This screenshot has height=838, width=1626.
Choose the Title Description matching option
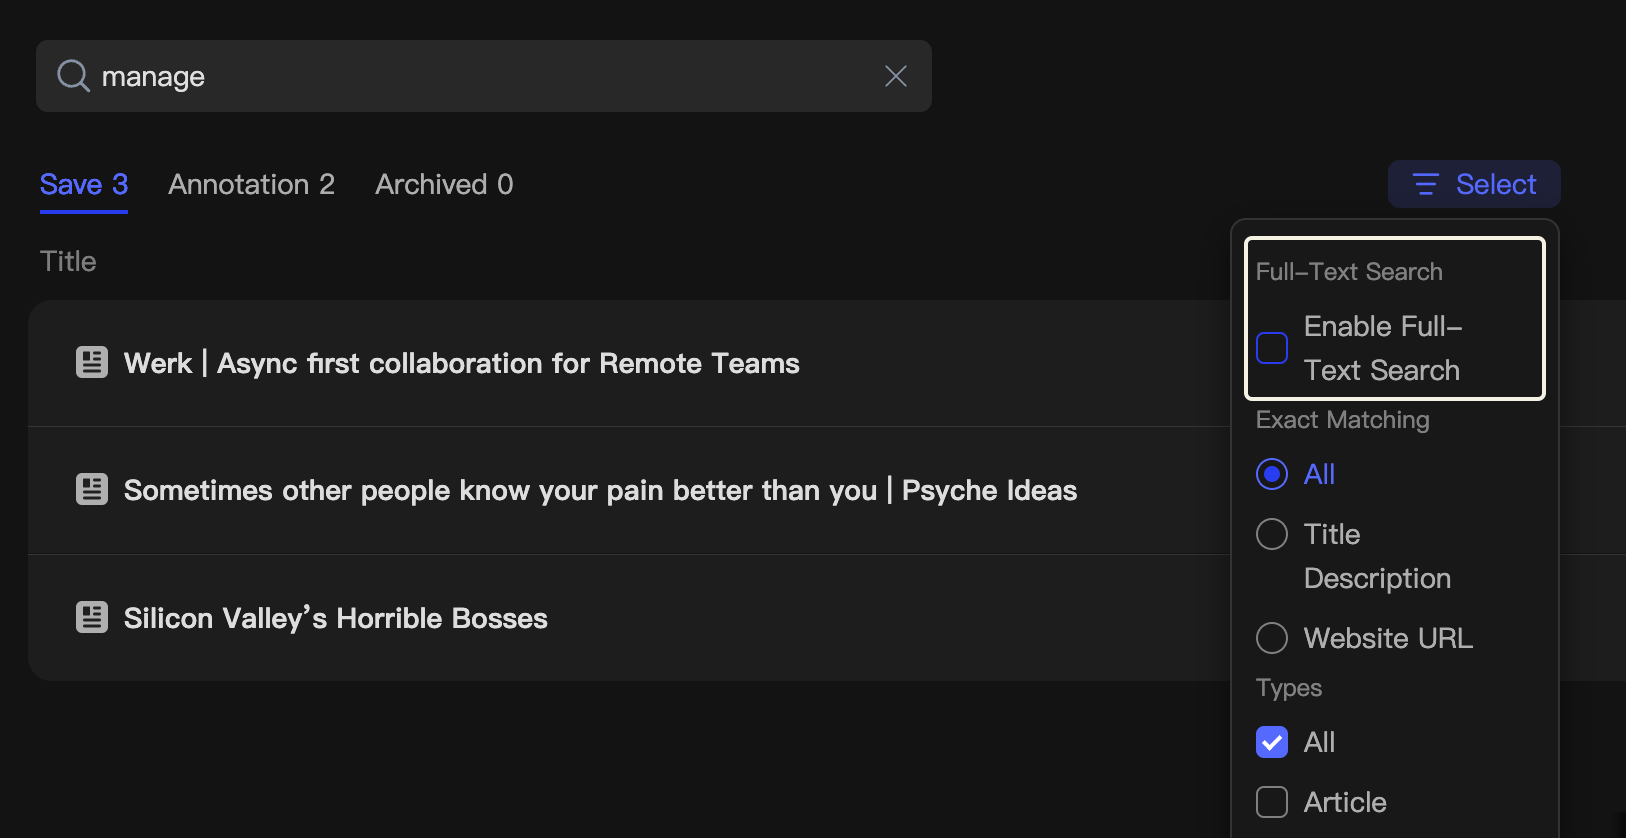coord(1272,534)
